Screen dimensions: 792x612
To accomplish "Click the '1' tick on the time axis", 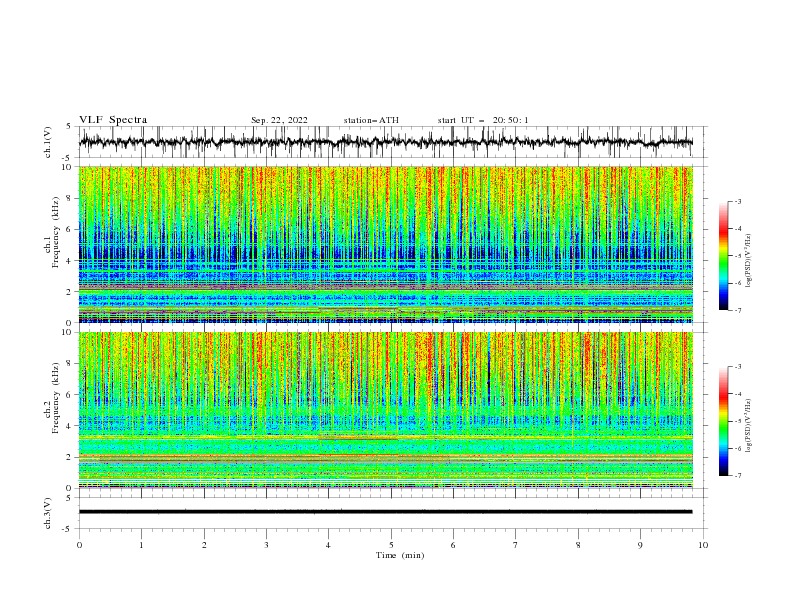I will tap(141, 545).
